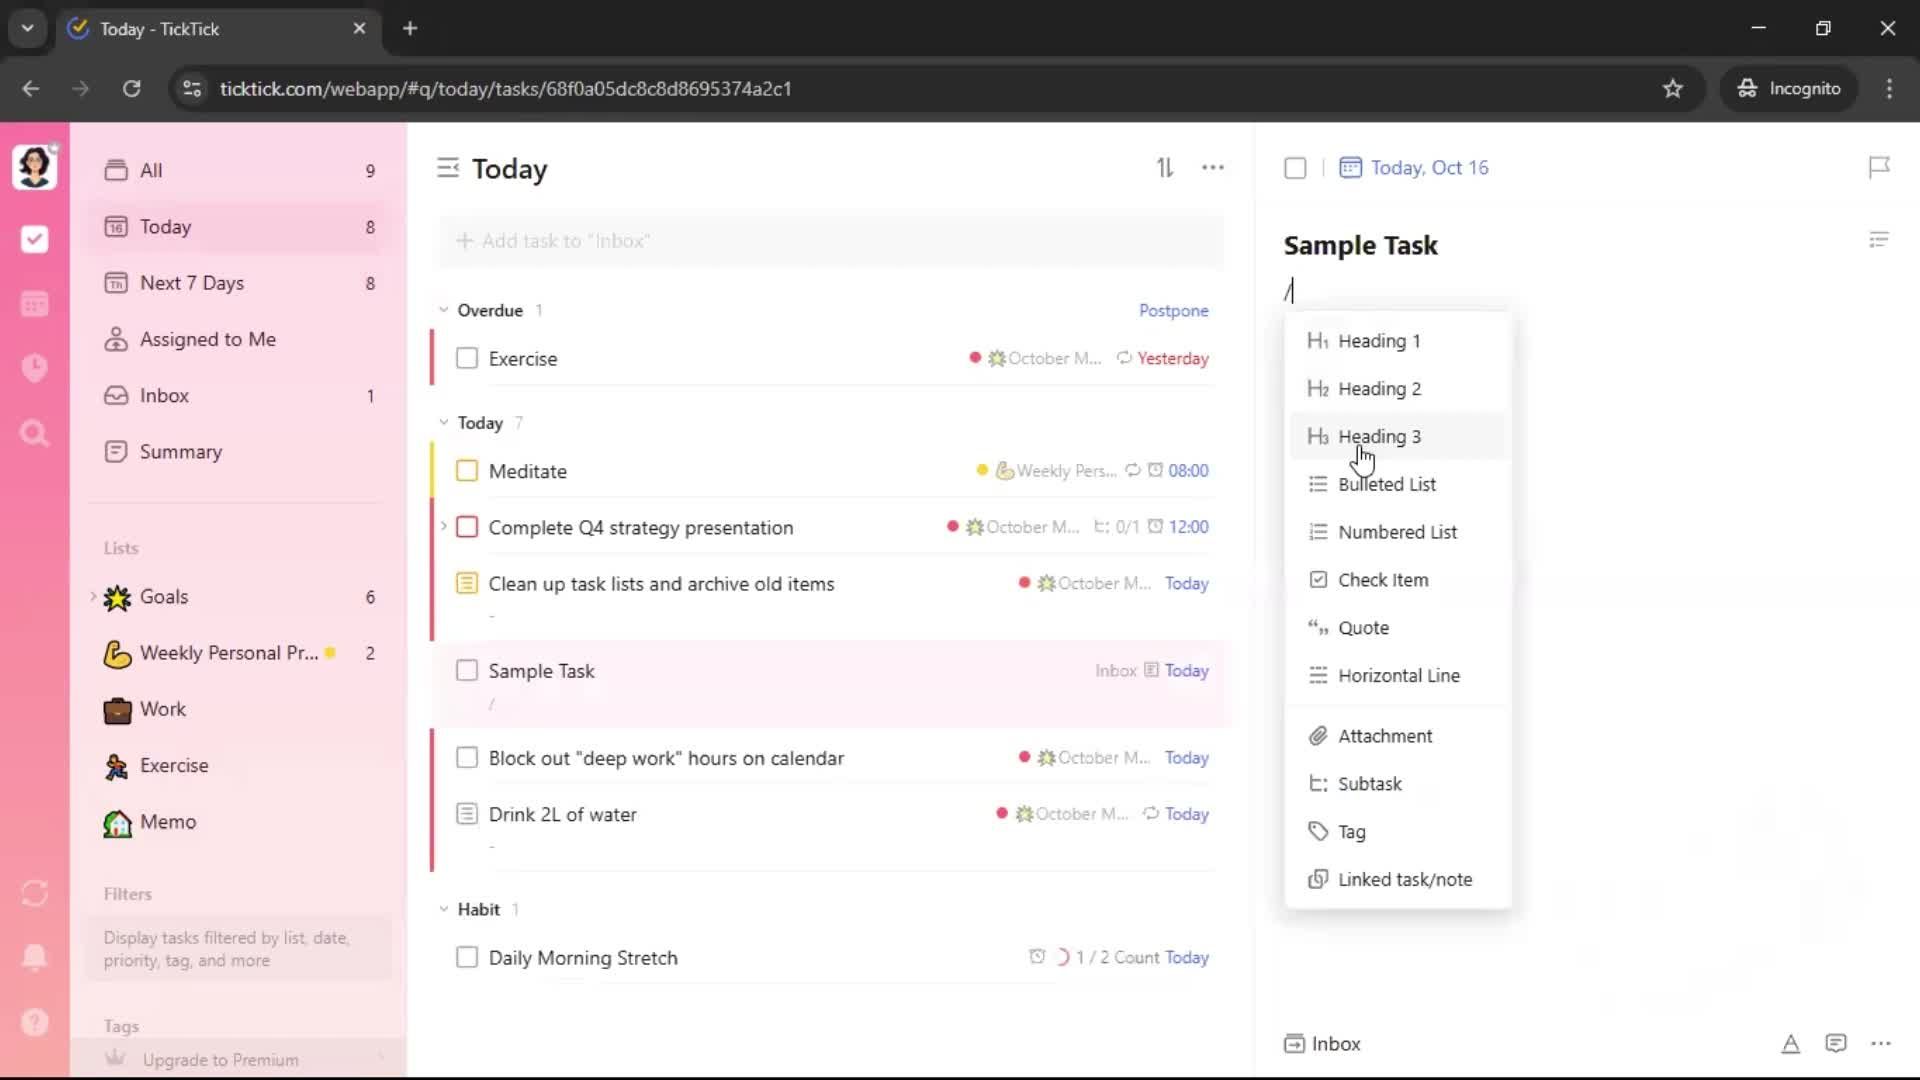Open Next 7 Days smart list
Screen dimensions: 1920x1080
click(192, 283)
